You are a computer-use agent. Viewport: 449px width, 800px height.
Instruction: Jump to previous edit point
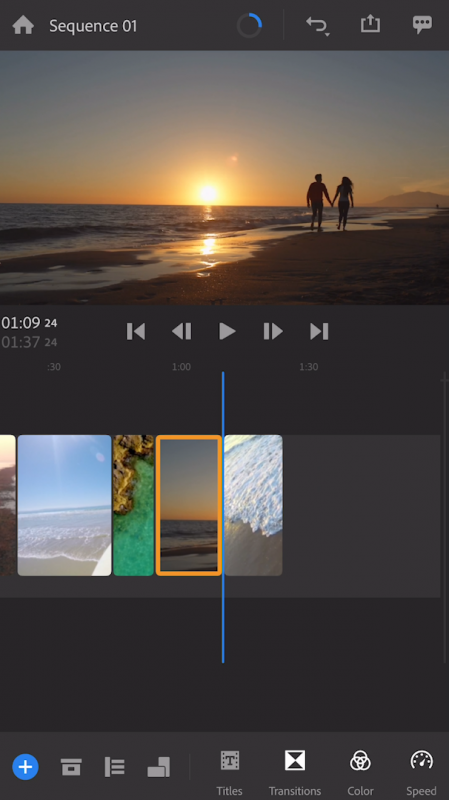click(x=136, y=332)
